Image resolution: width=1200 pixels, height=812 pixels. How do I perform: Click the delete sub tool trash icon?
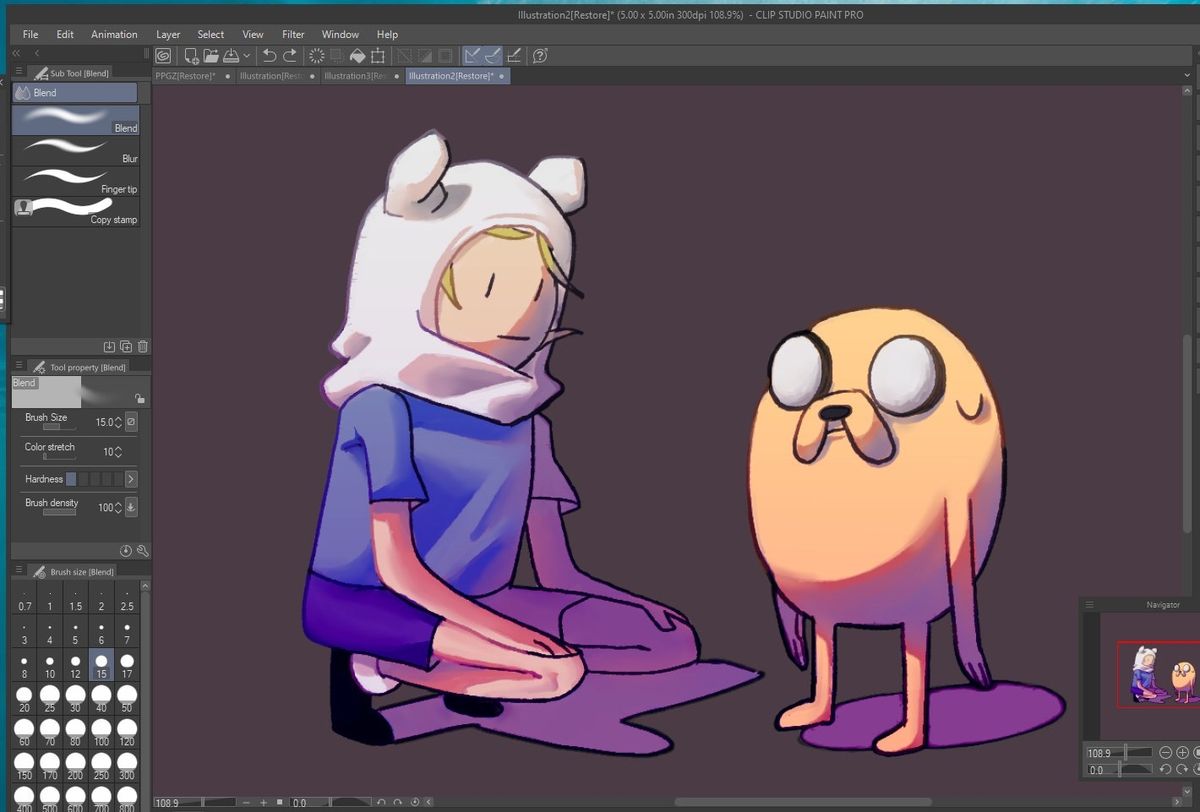point(143,346)
